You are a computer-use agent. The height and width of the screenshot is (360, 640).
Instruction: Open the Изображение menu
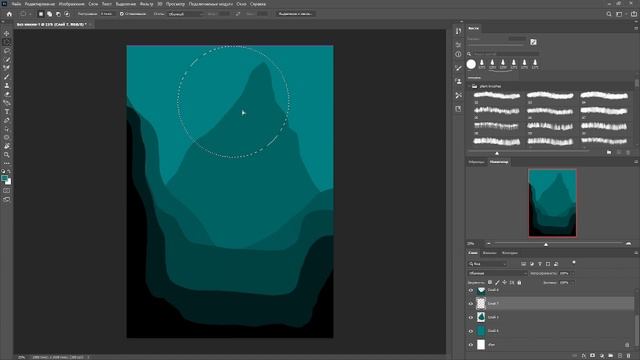(x=71, y=4)
